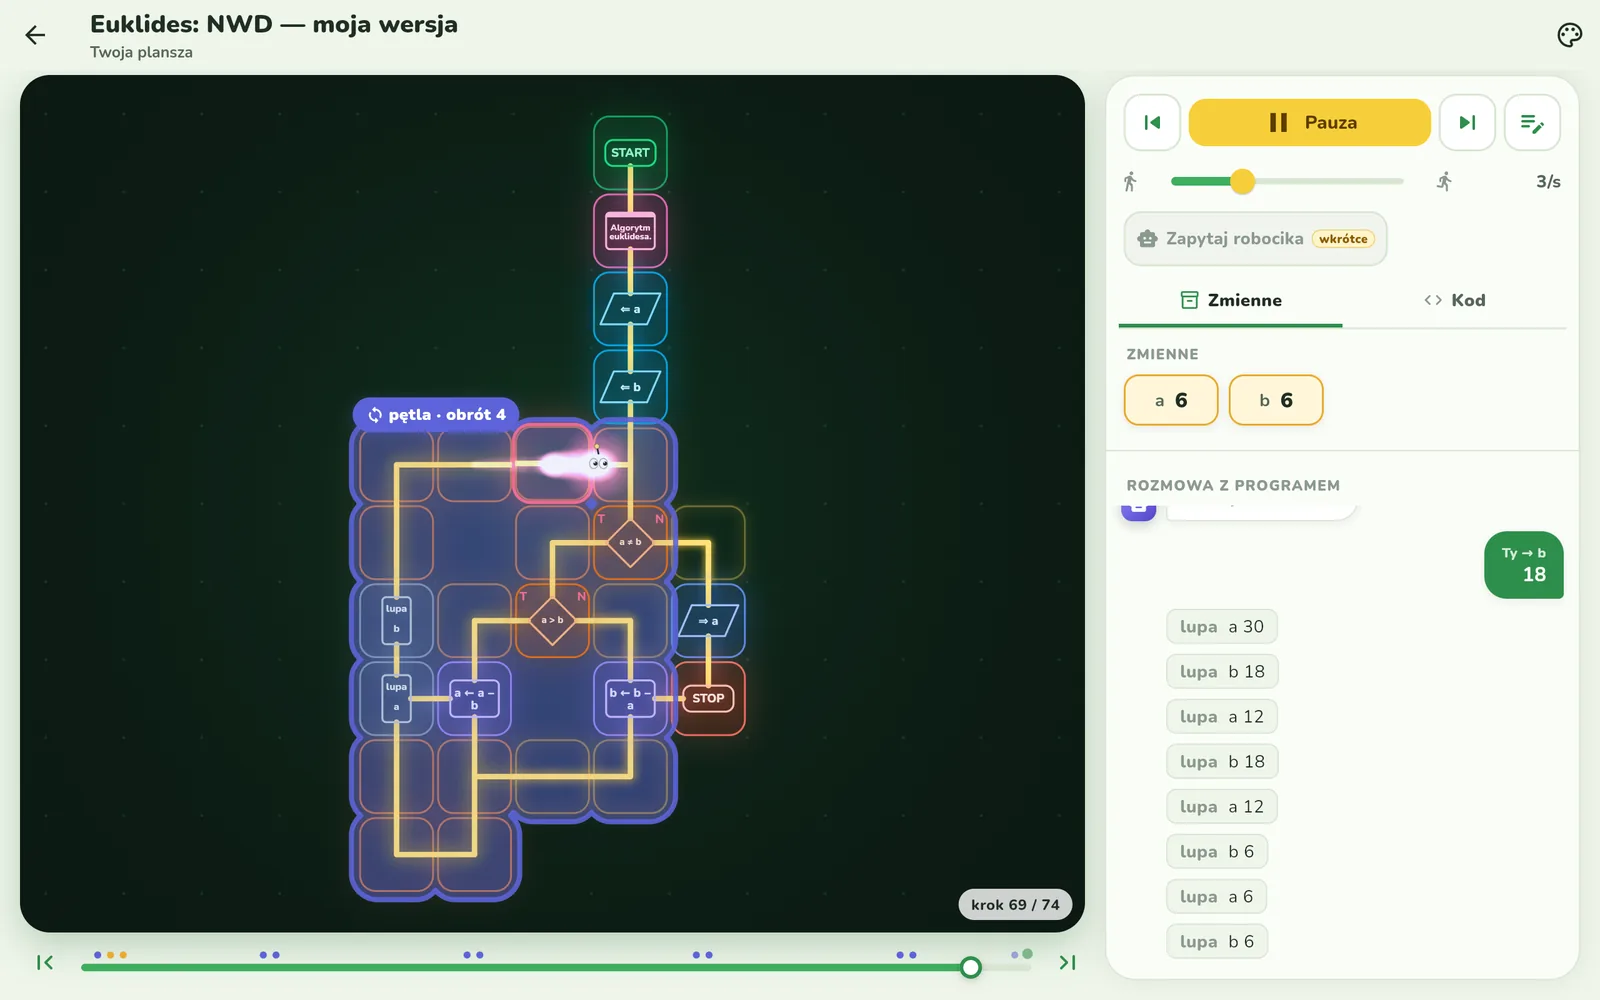Click the a ≠ b decision diamond

point(630,542)
